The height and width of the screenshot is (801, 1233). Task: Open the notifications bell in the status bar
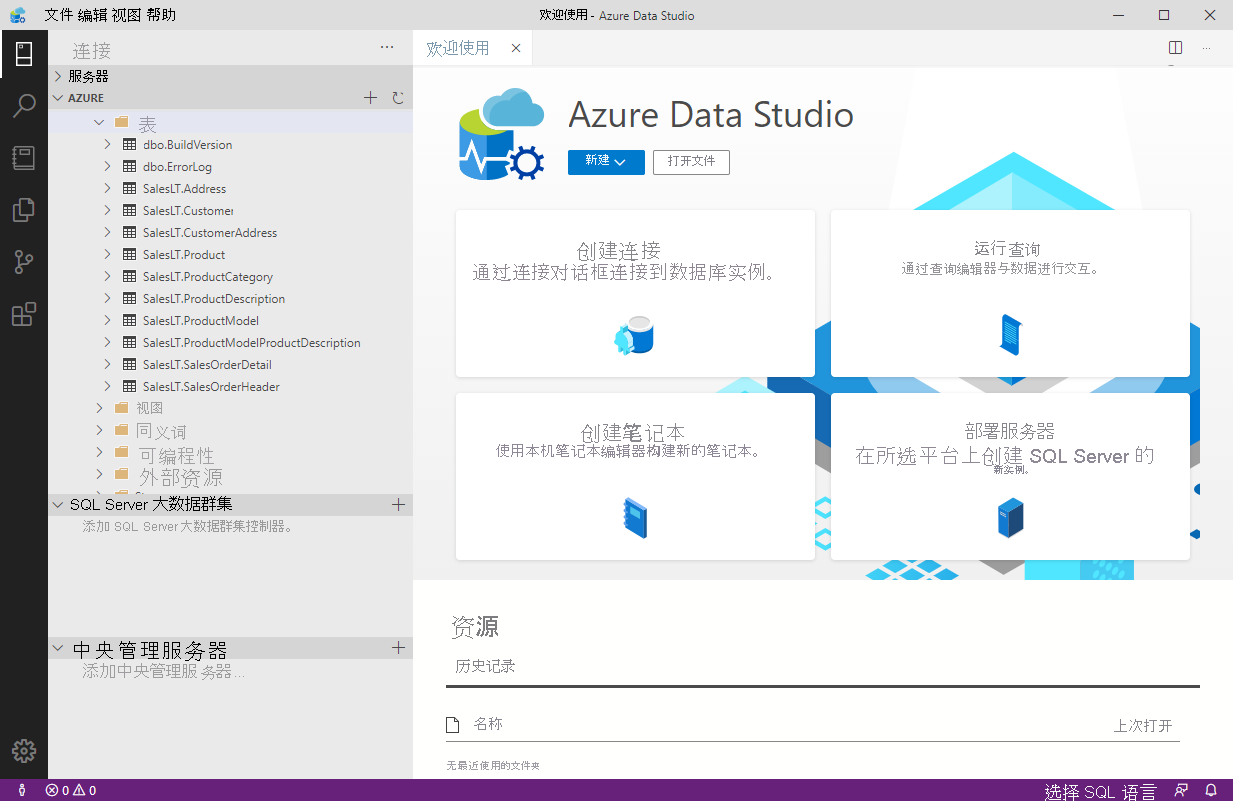point(1210,790)
